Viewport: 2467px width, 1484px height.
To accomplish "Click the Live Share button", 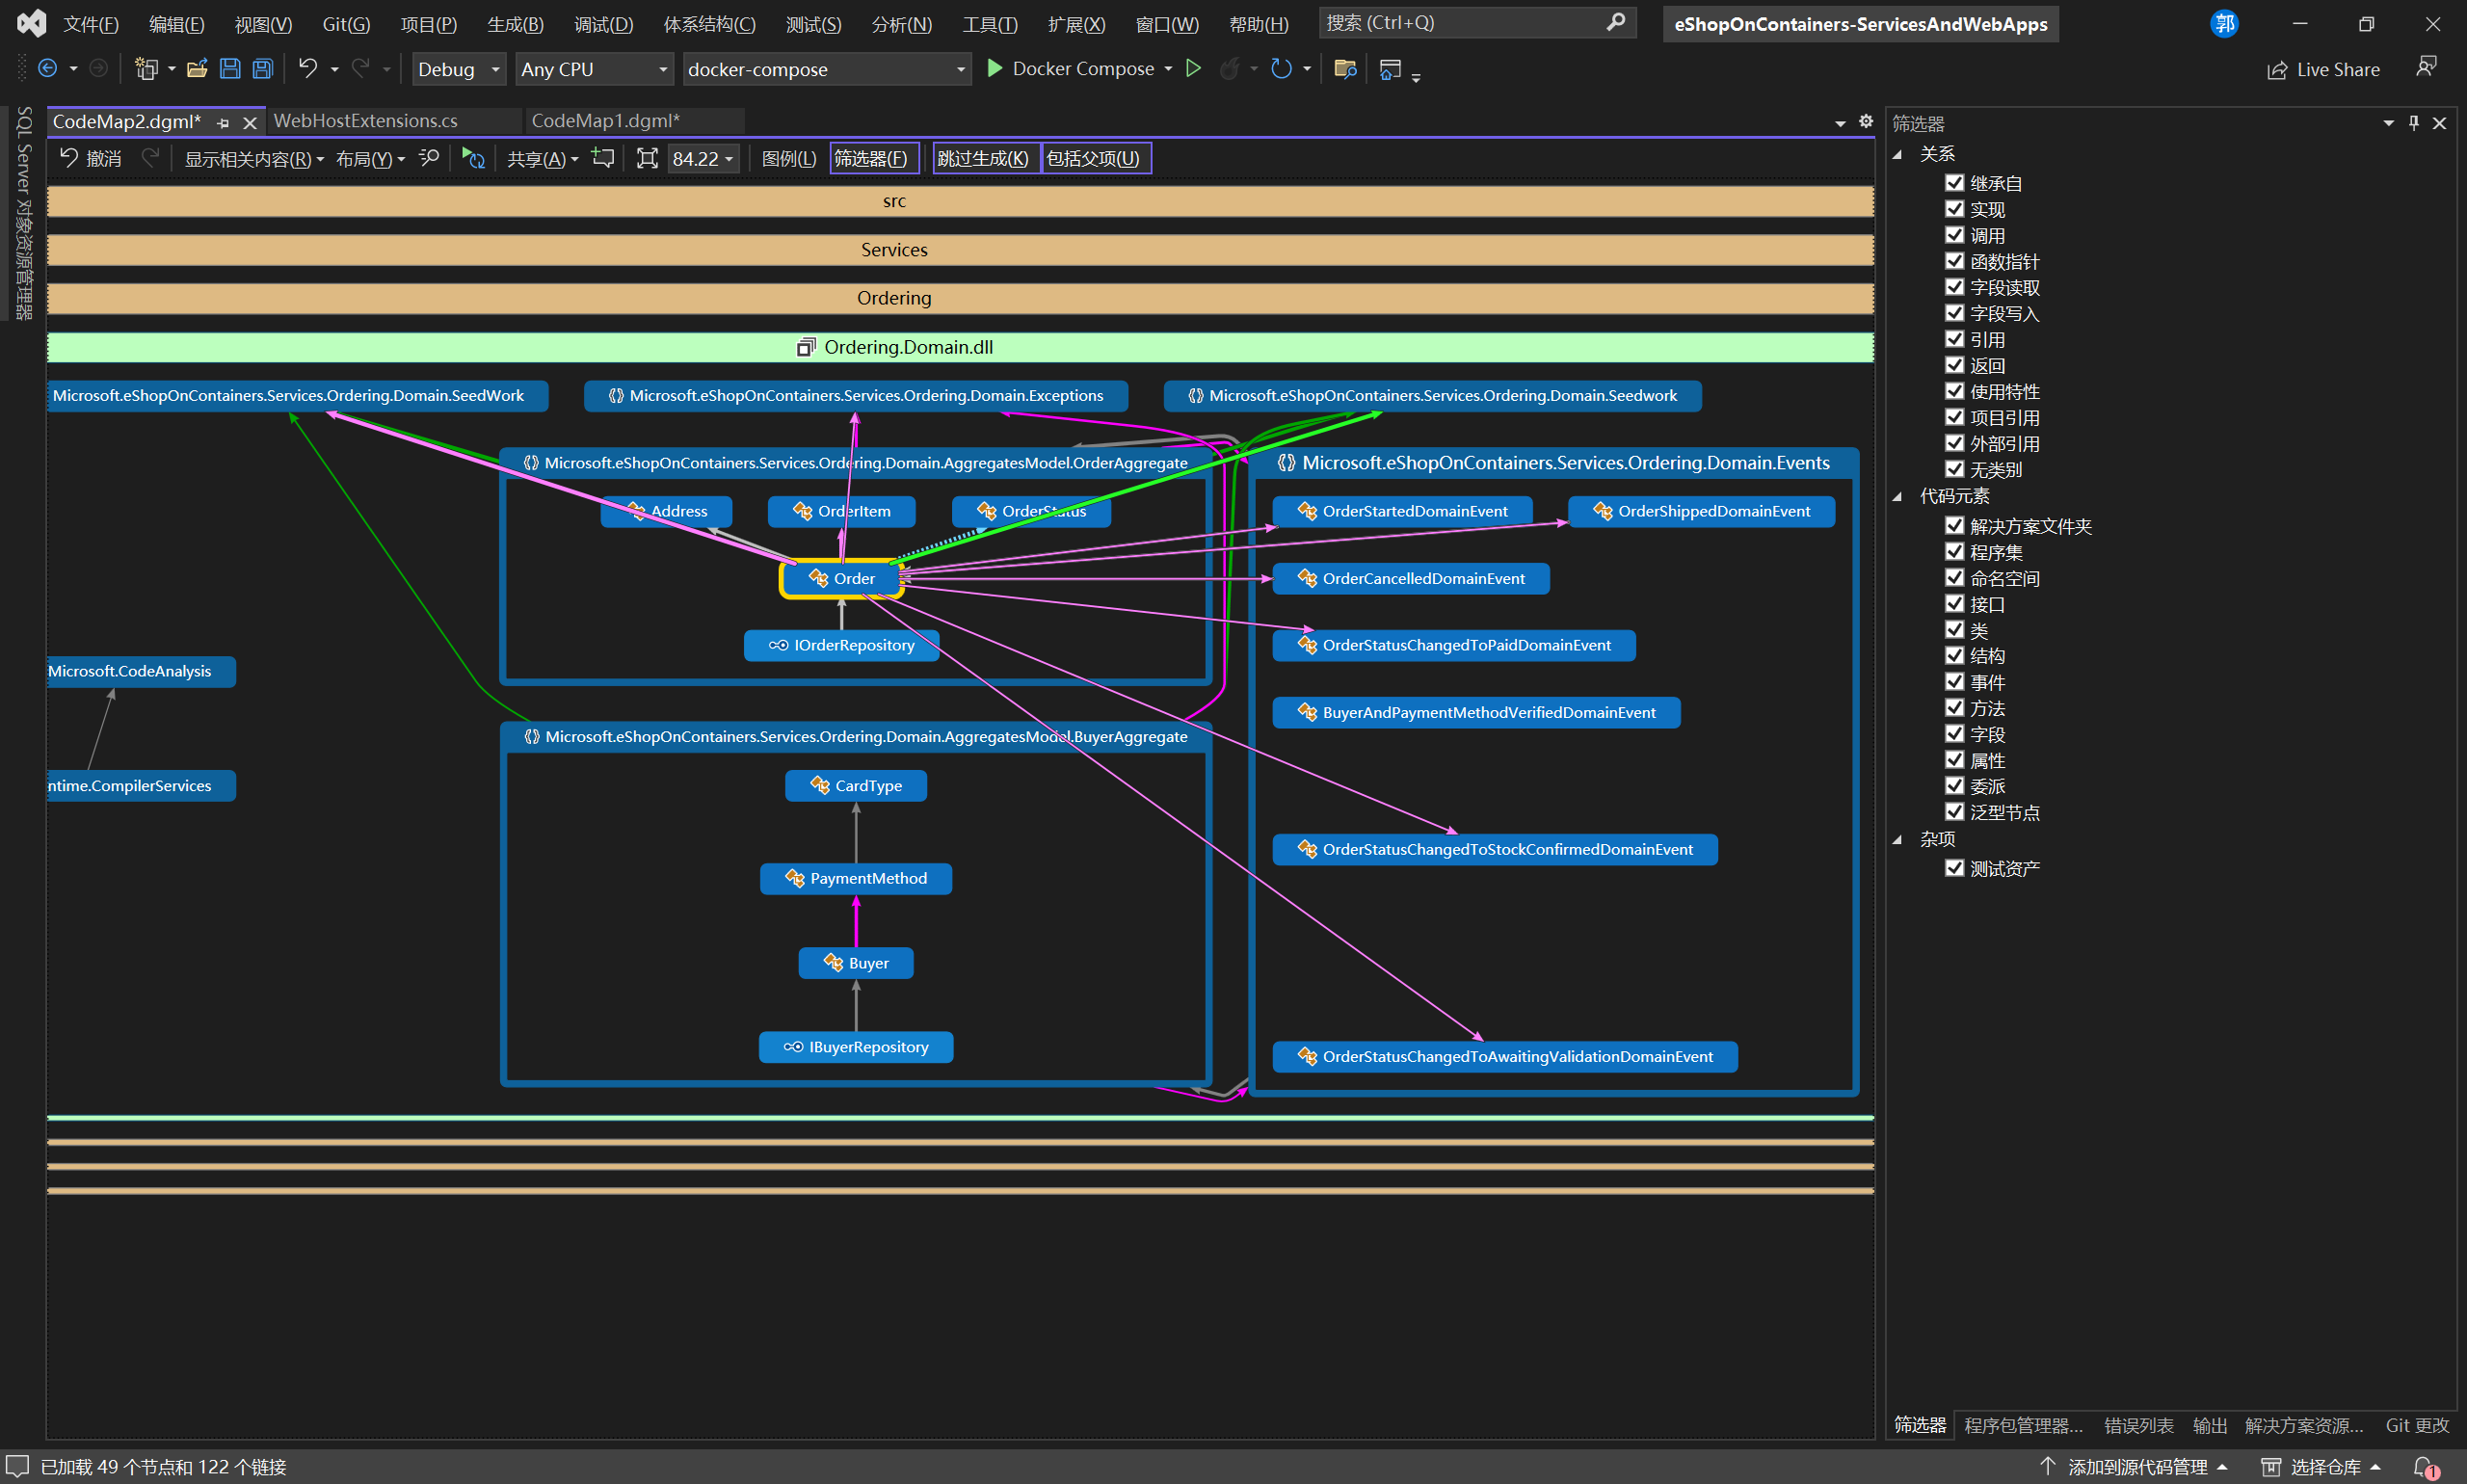I will click(2323, 69).
